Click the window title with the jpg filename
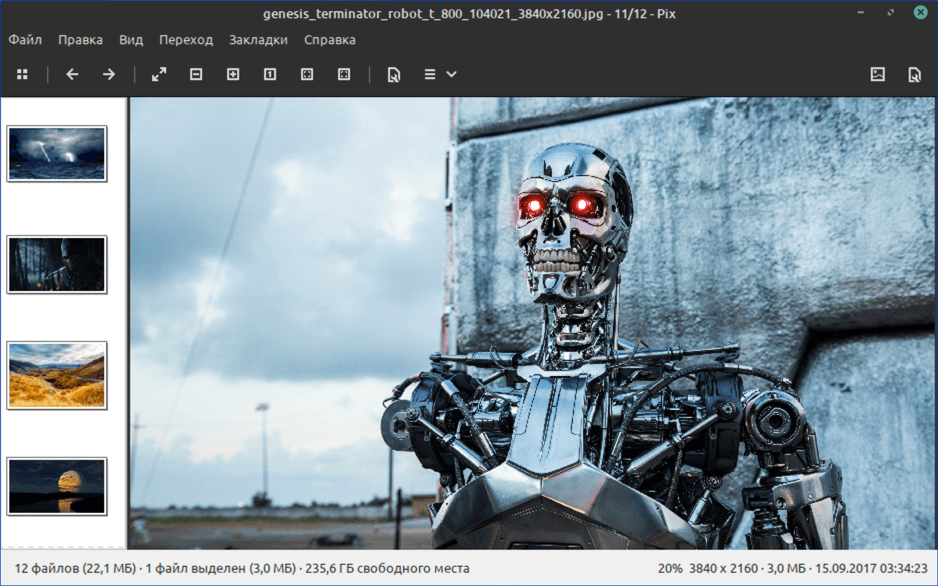The width and height of the screenshot is (938, 586). coord(469,14)
